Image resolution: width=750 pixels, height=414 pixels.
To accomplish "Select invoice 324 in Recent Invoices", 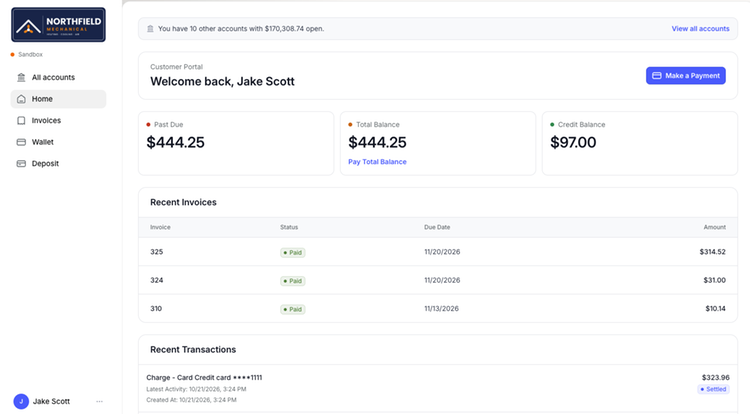I will point(438,280).
